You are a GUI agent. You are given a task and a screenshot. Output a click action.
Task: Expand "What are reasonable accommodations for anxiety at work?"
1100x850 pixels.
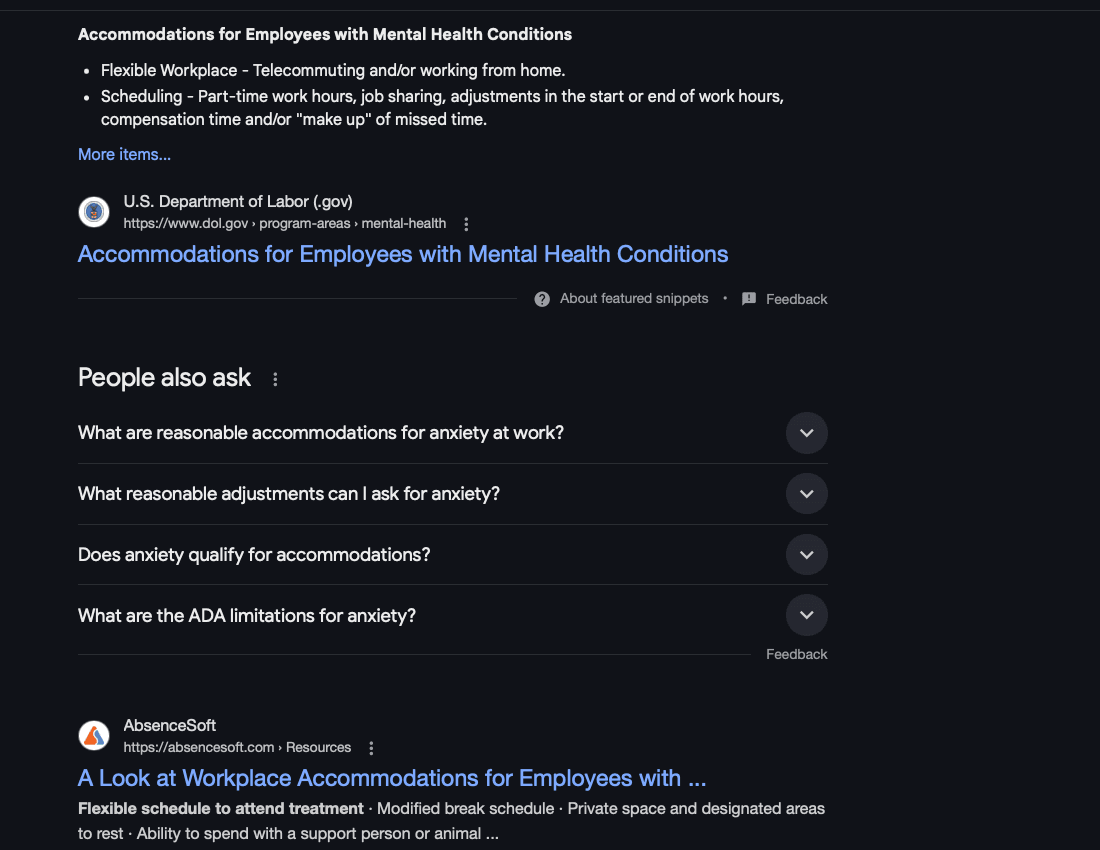[x=806, y=433]
